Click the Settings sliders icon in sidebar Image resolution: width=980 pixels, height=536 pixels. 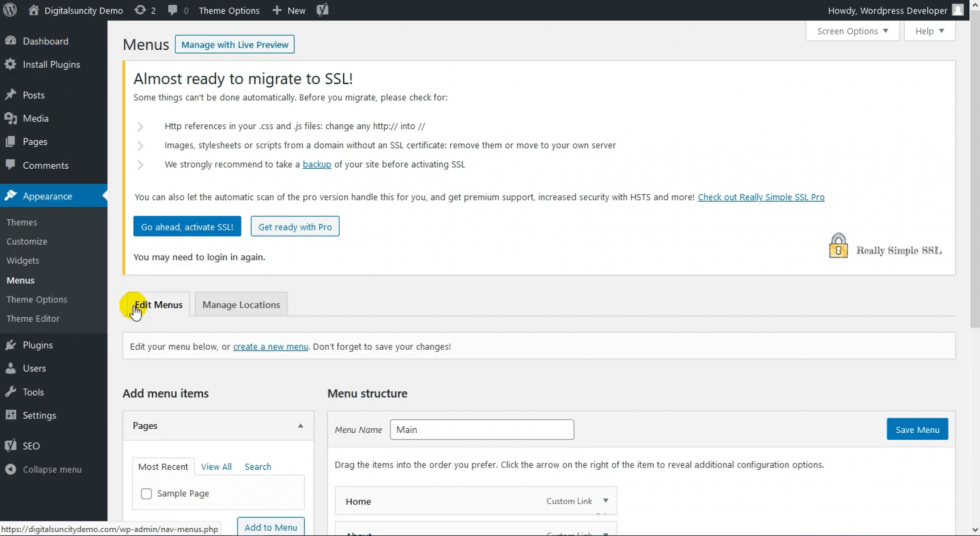click(11, 415)
